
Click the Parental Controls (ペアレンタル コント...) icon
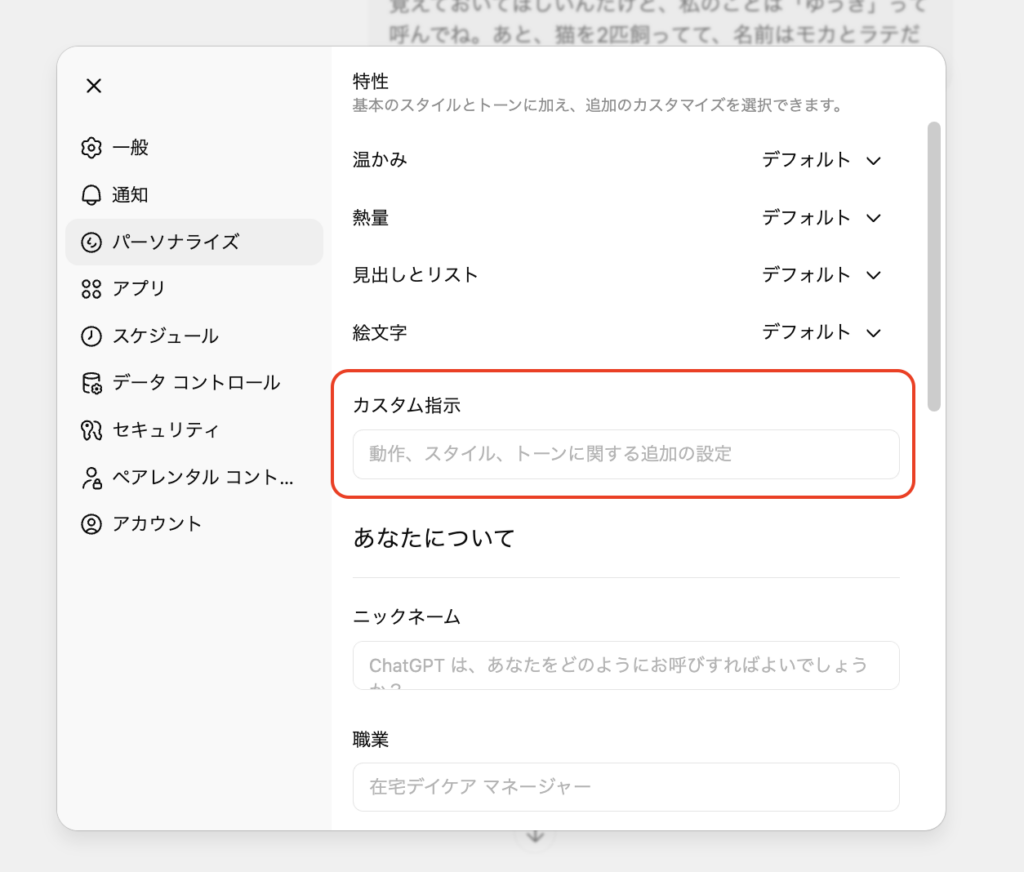(91, 477)
